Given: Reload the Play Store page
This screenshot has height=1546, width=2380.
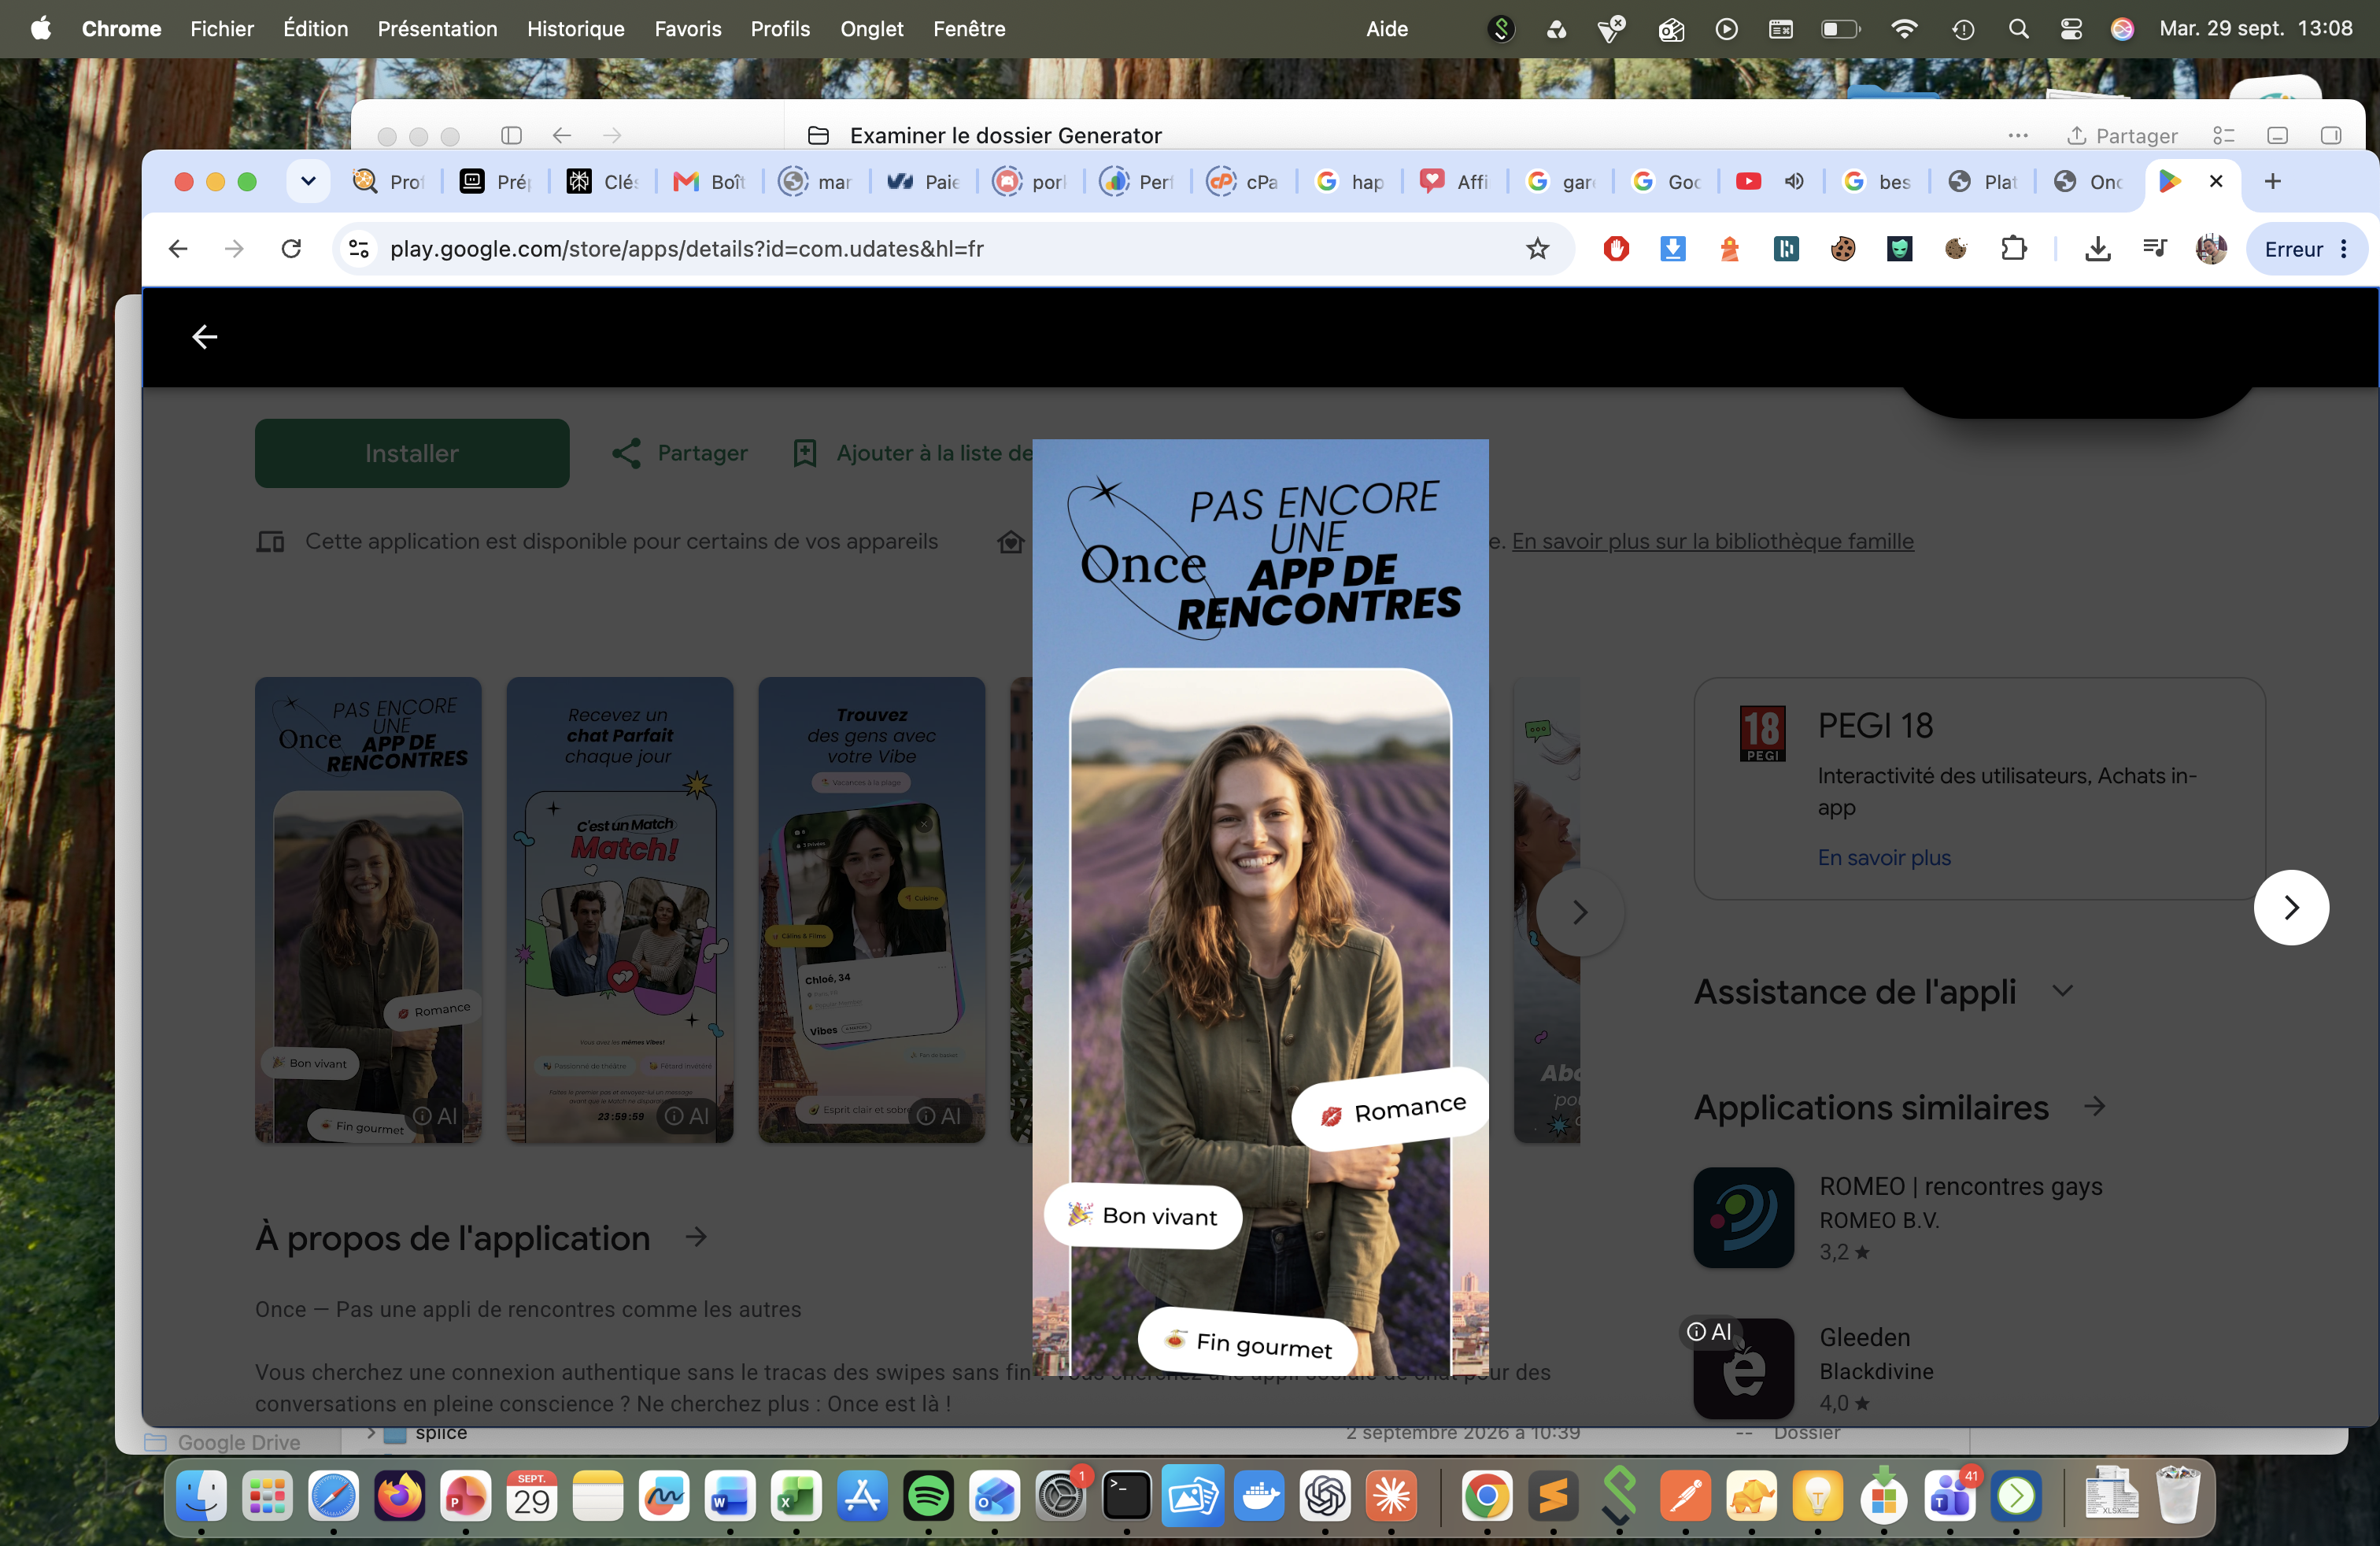Looking at the screenshot, I should (x=291, y=249).
